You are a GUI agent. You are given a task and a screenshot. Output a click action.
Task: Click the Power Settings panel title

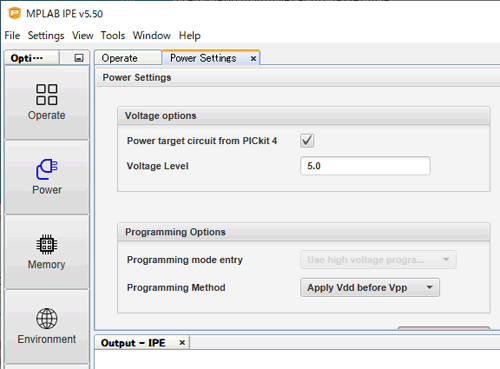[x=137, y=77]
